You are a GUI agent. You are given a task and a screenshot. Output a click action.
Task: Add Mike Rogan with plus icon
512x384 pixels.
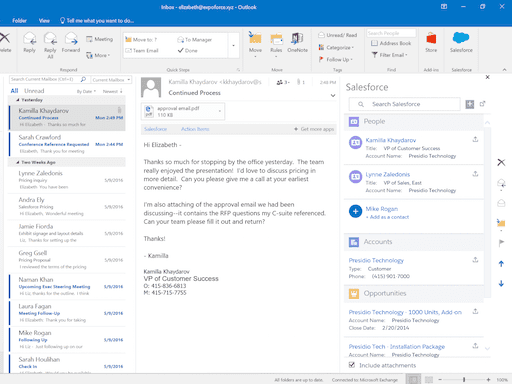click(355, 211)
